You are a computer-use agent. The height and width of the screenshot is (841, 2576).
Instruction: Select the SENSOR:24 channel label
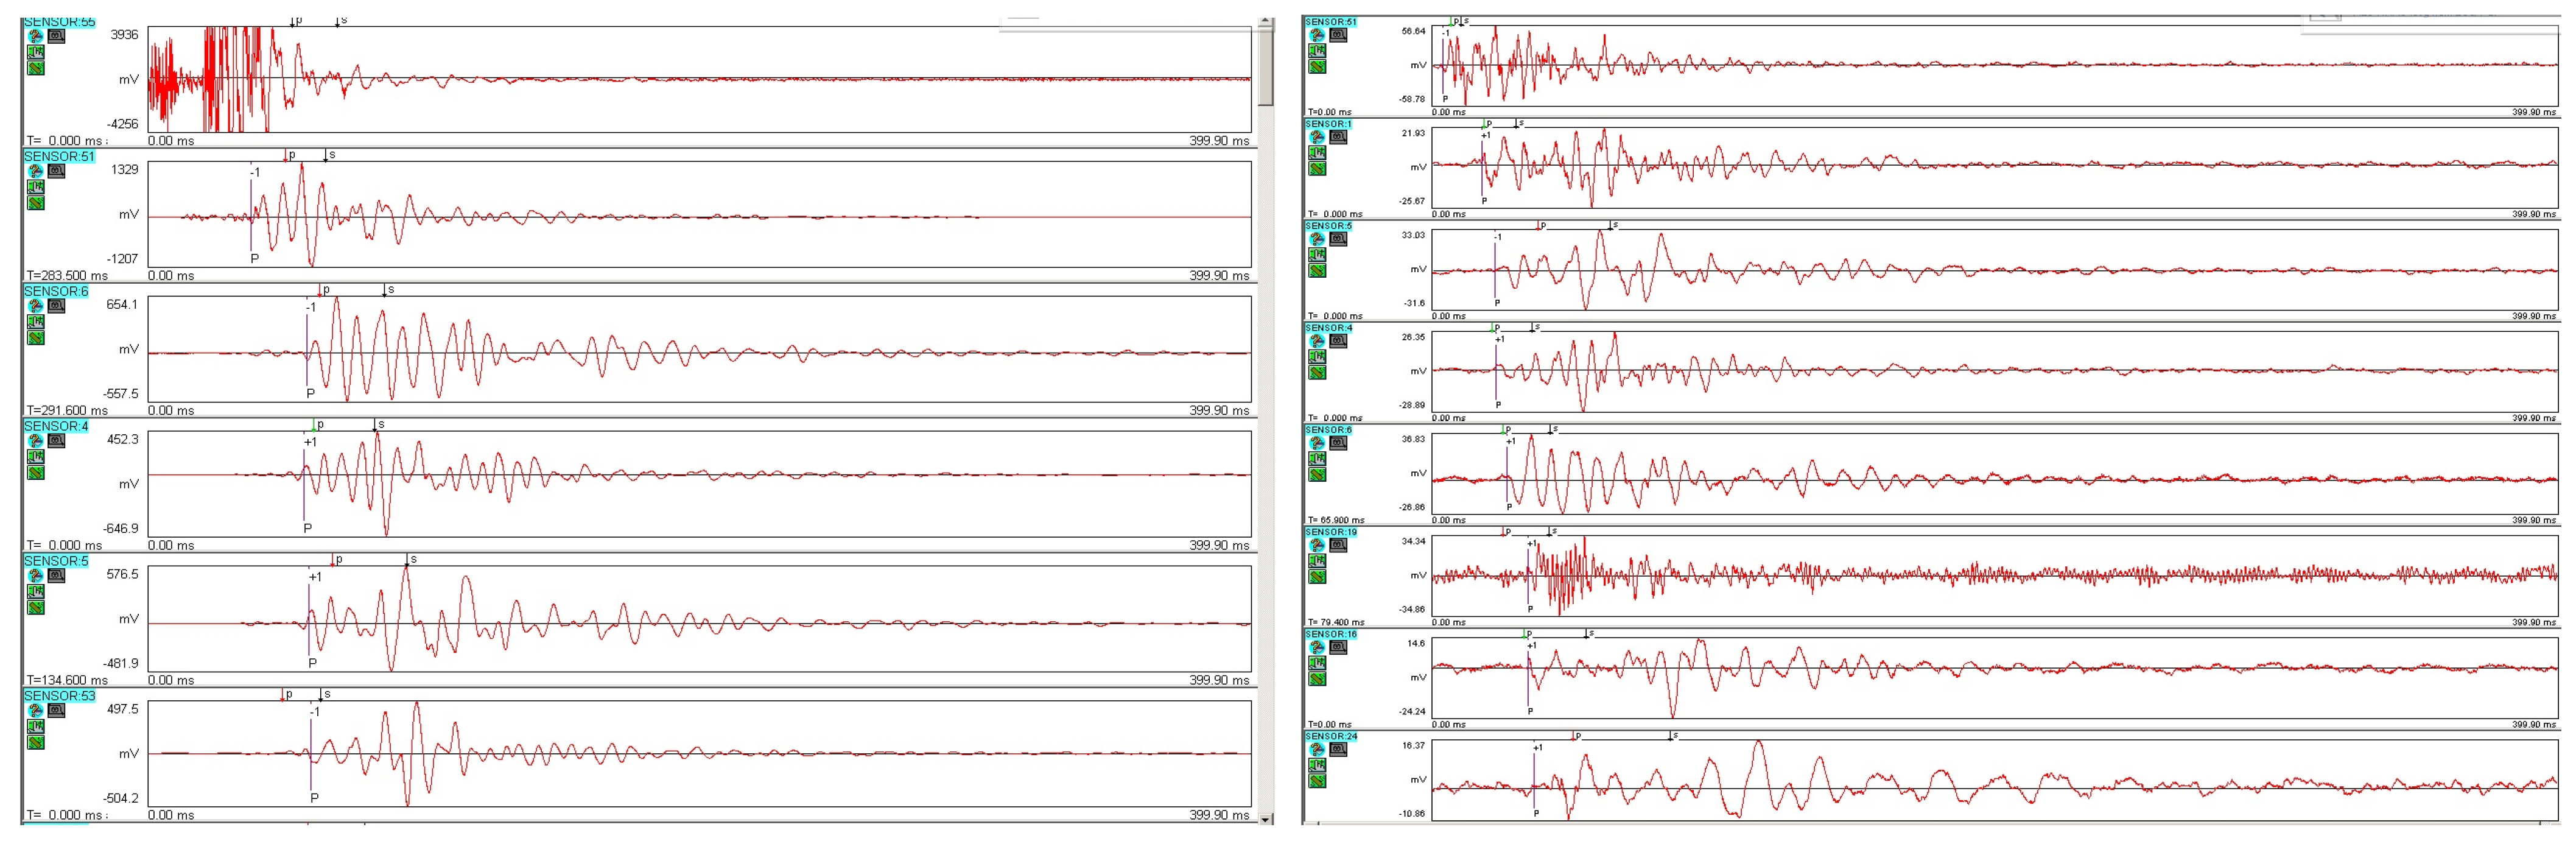pyautogui.click(x=1331, y=736)
